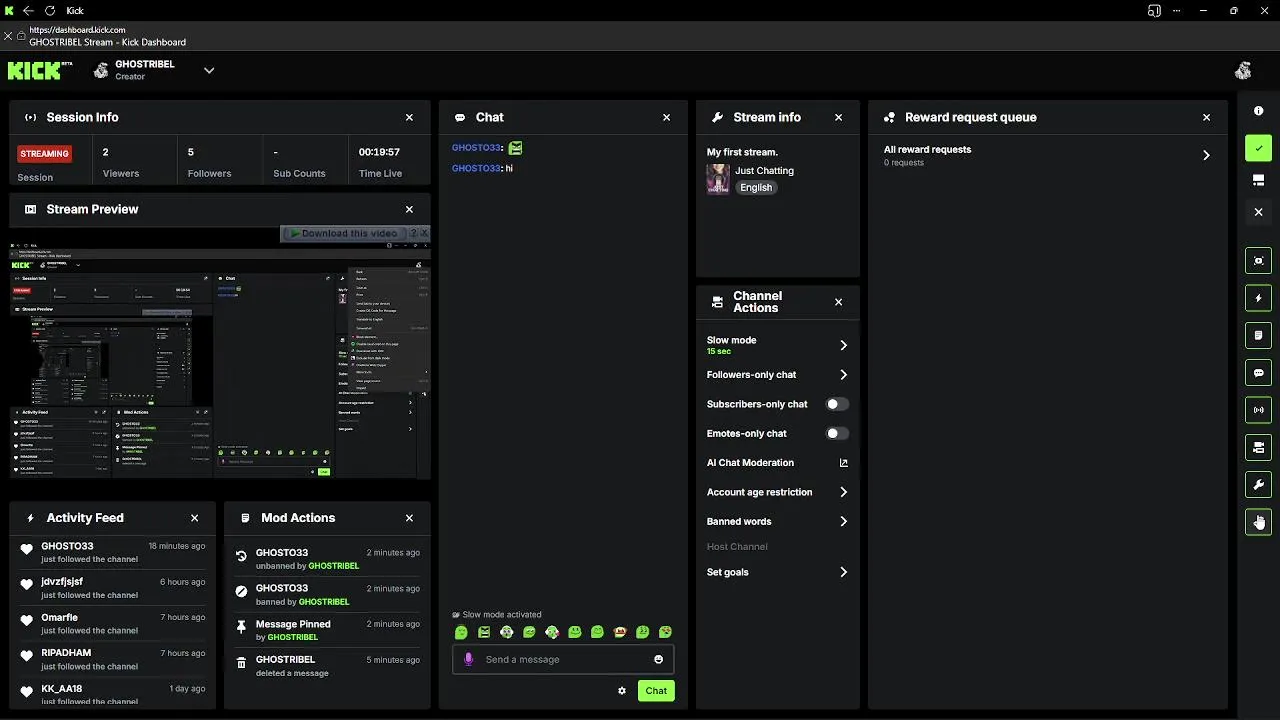Viewport: 1280px width, 720px height.
Task: Open profile avatar at top right
Action: coord(1243,70)
